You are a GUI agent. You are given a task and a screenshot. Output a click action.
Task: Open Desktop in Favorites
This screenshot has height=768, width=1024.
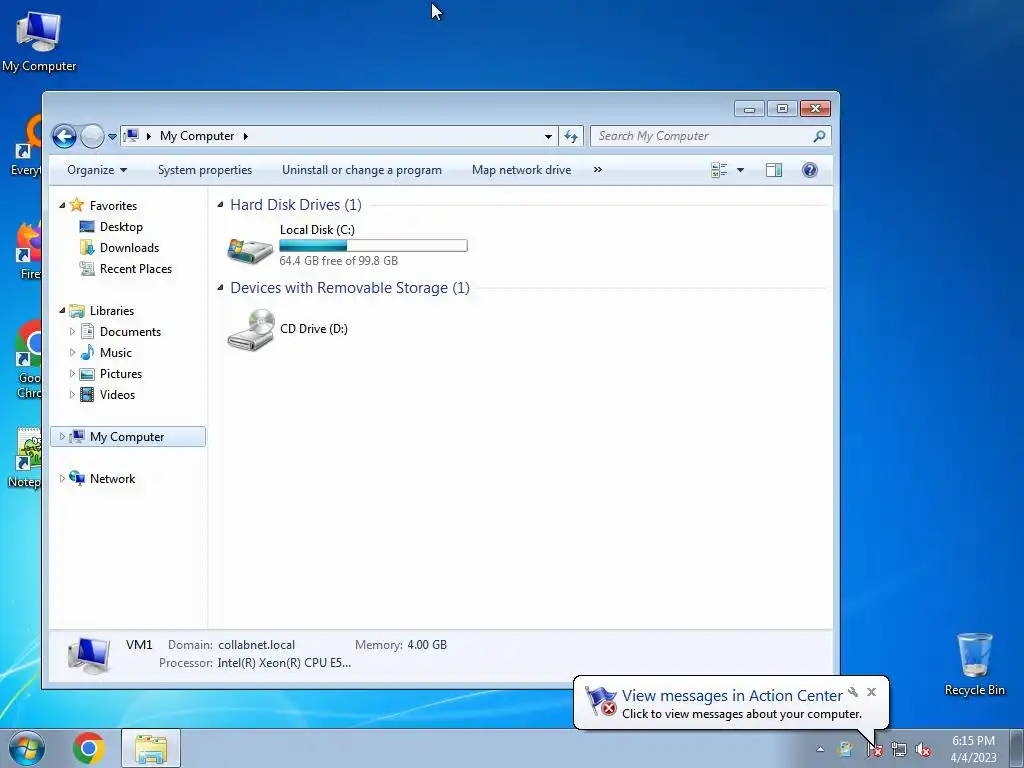[121, 227]
